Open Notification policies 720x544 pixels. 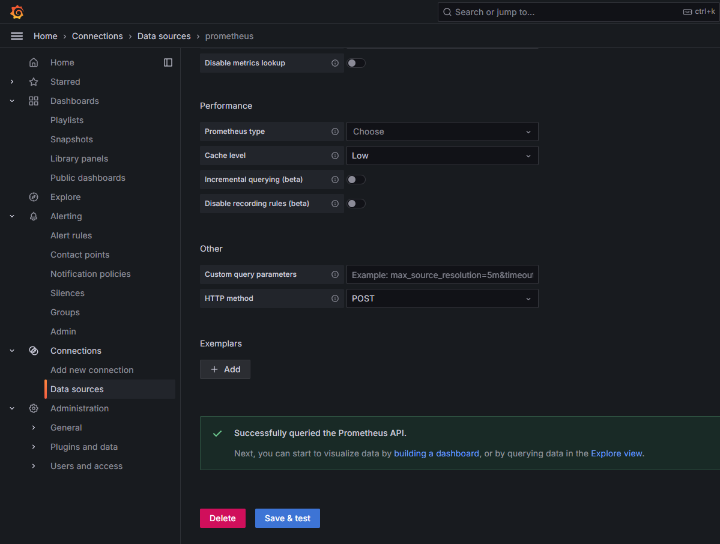[x=90, y=274]
